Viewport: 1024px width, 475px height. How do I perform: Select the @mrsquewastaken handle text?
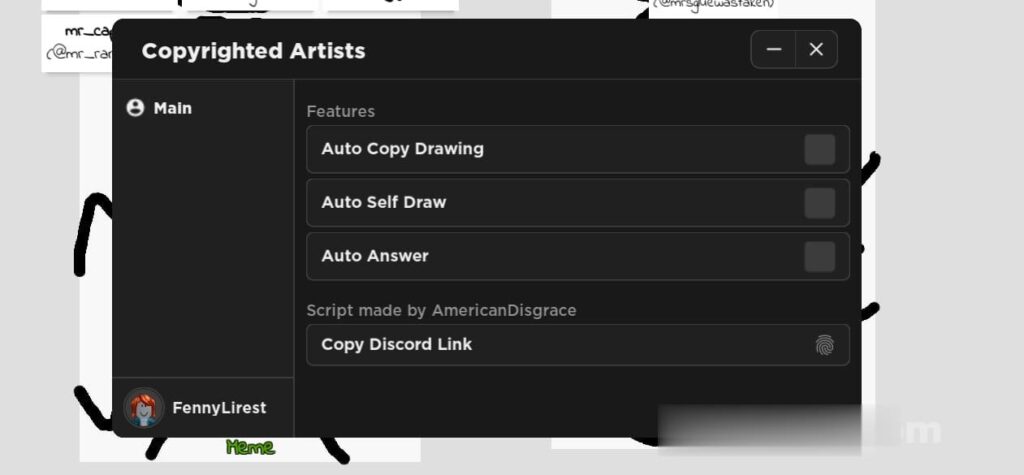(x=714, y=5)
